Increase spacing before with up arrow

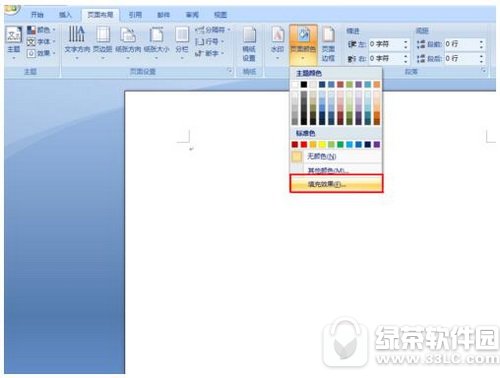click(481, 41)
